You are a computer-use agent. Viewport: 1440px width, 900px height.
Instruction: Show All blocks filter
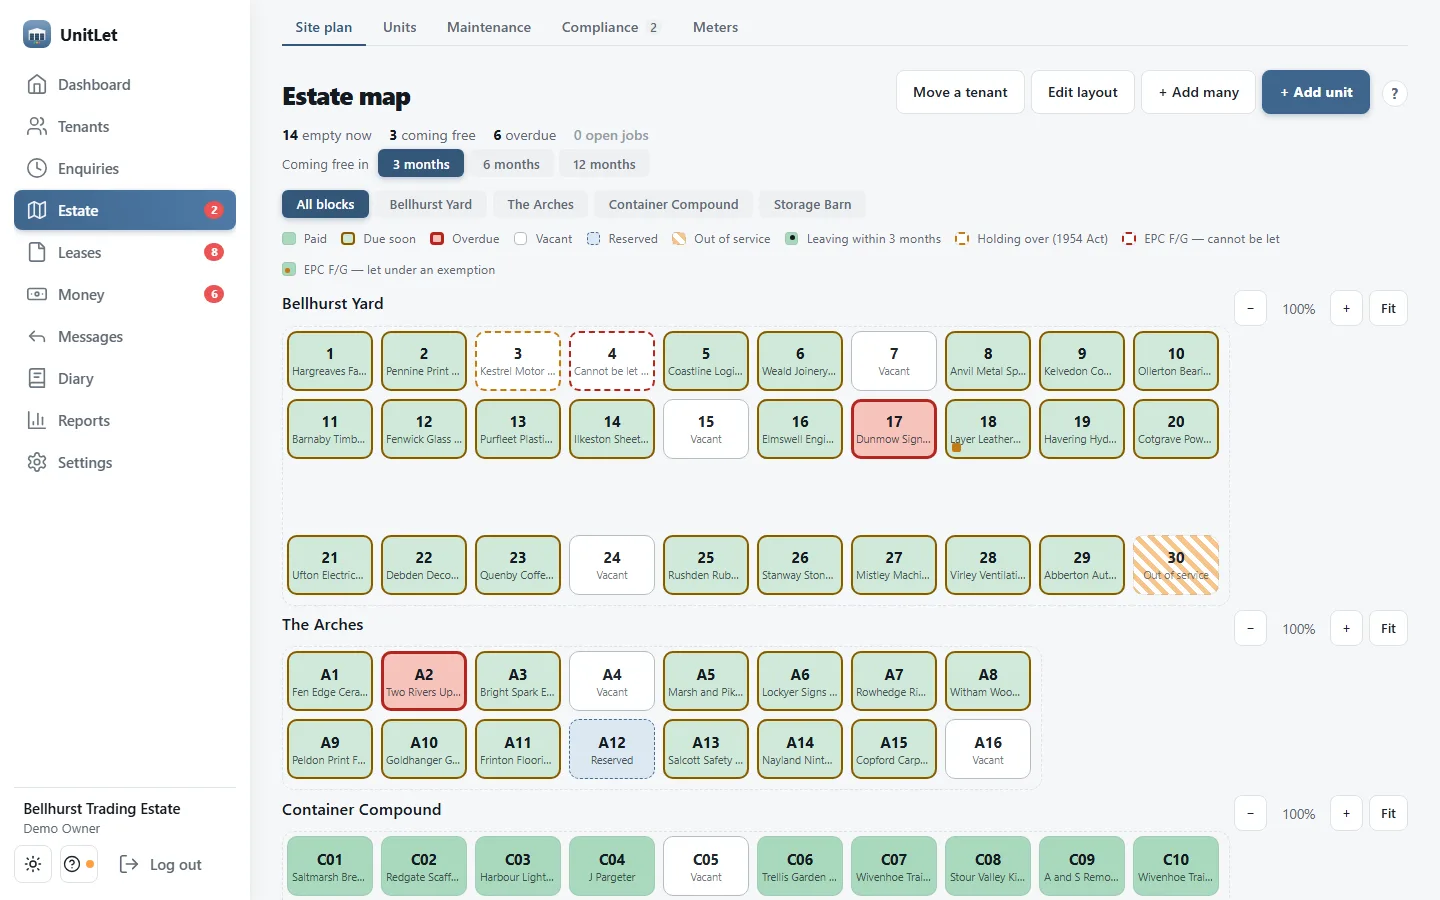click(x=325, y=204)
